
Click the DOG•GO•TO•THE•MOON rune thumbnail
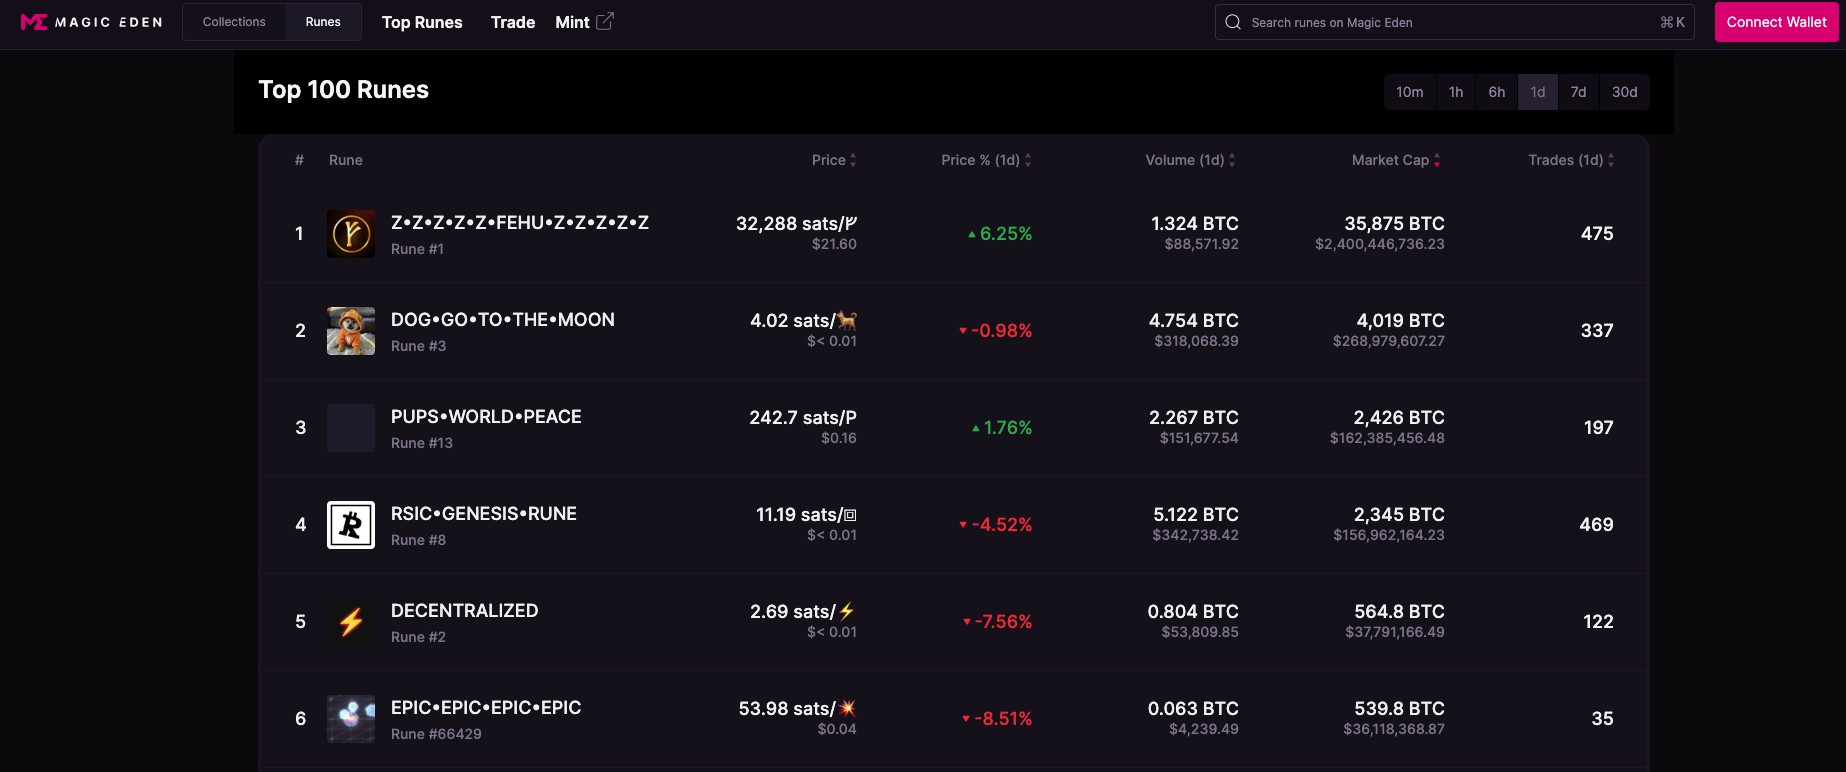tap(351, 331)
